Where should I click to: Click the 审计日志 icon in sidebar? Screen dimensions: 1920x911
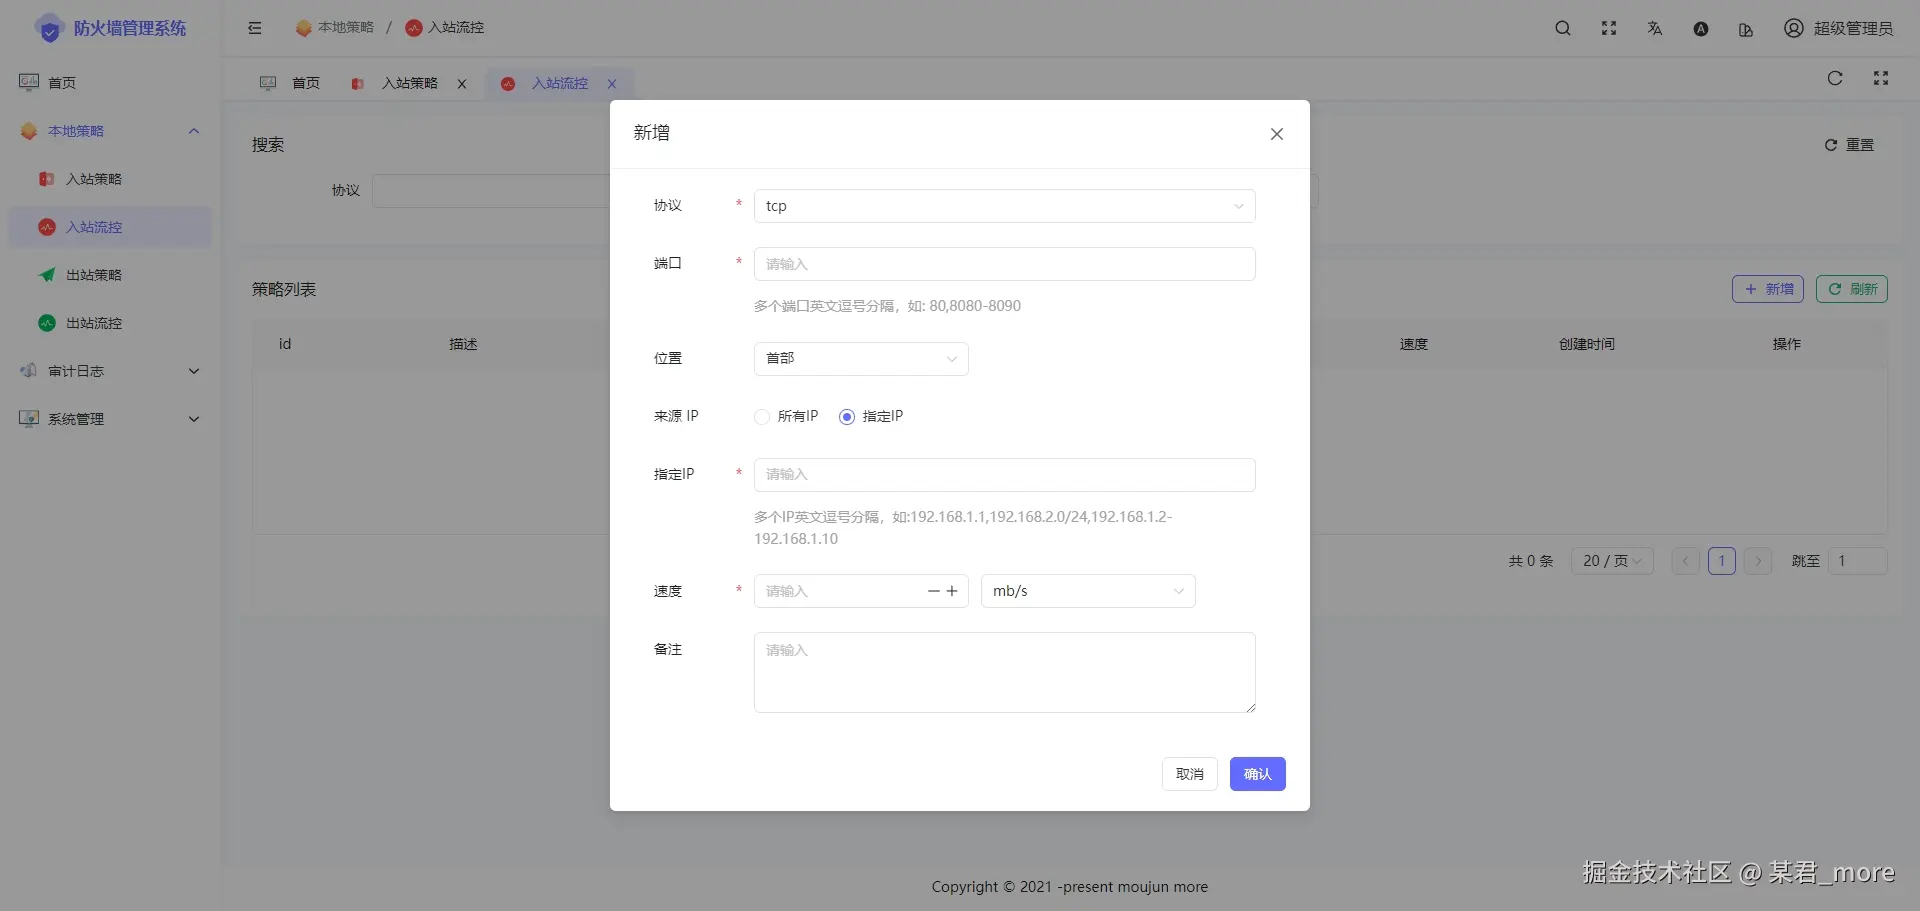[x=29, y=371]
